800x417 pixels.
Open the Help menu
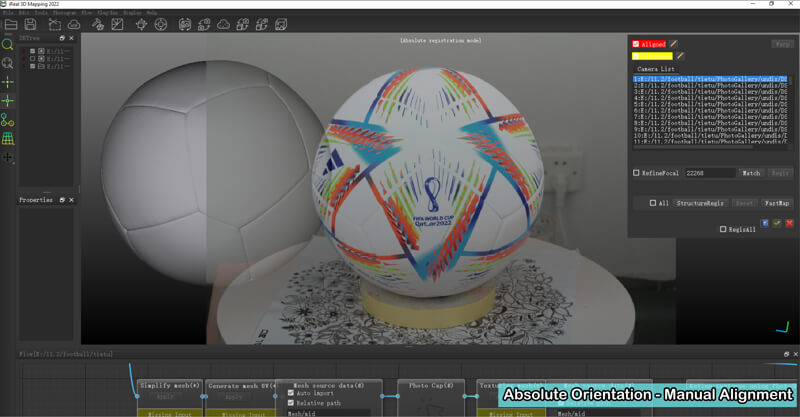(x=152, y=12)
